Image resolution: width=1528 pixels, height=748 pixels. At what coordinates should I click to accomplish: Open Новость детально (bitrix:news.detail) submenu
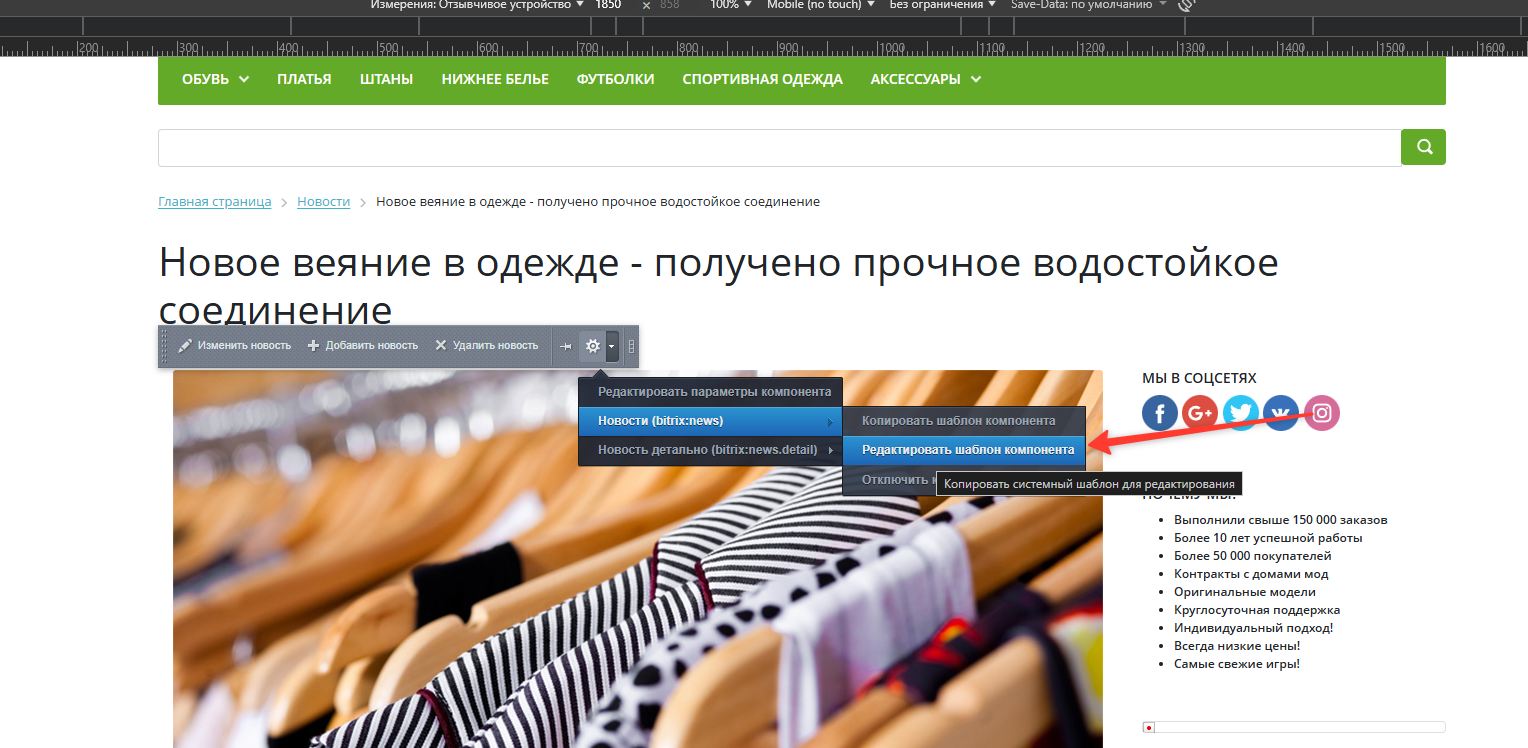coord(708,450)
